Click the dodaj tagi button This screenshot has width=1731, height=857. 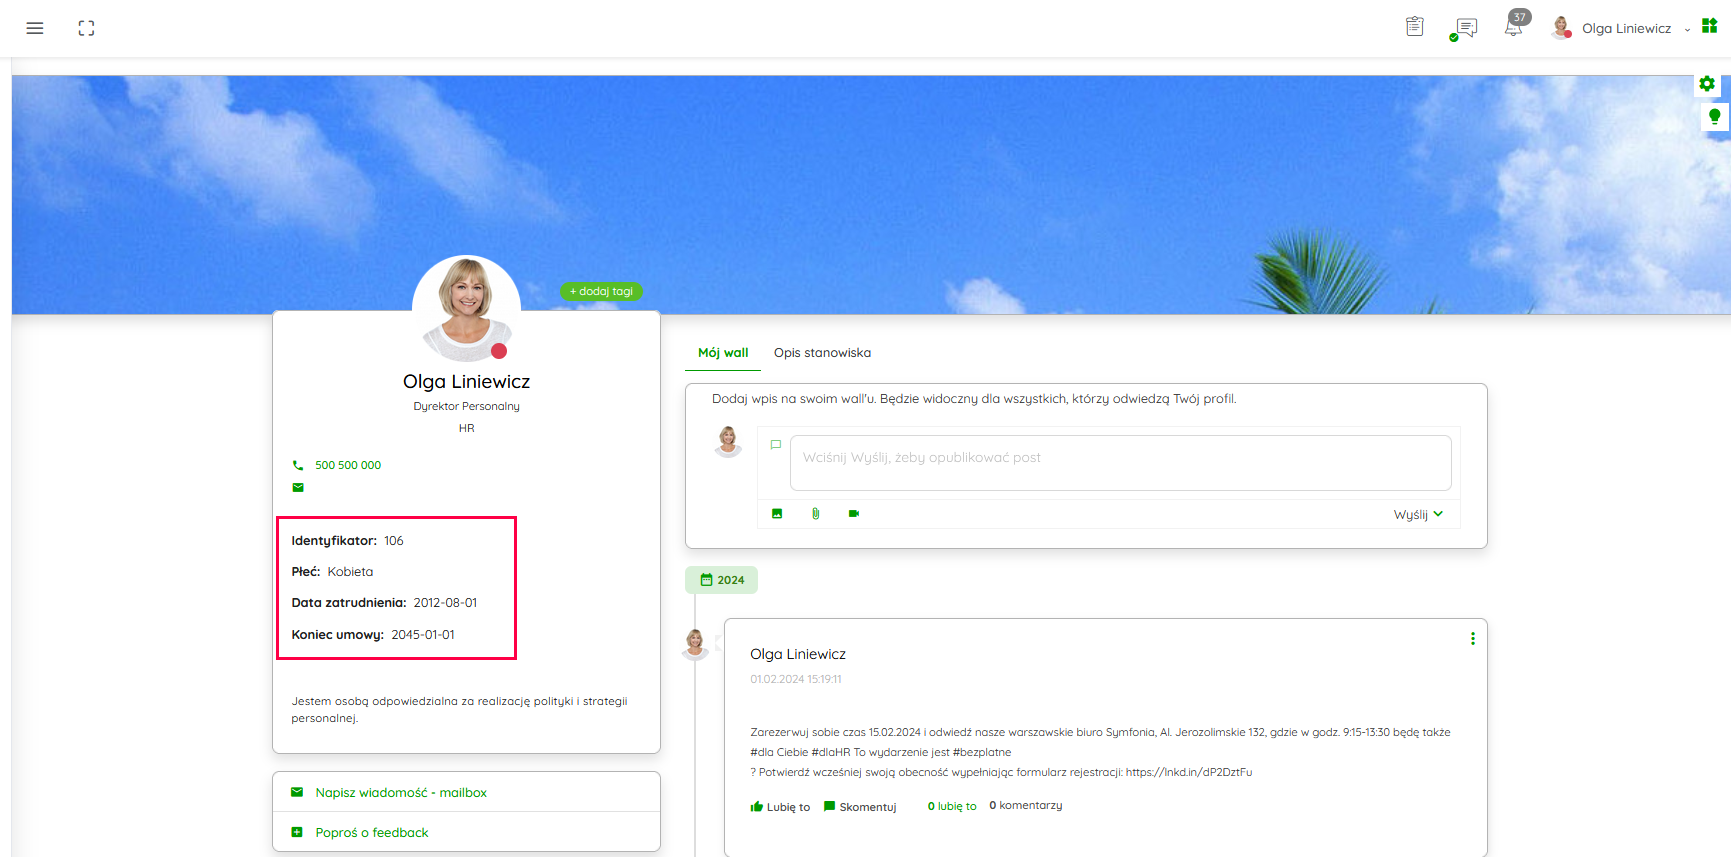(x=601, y=291)
